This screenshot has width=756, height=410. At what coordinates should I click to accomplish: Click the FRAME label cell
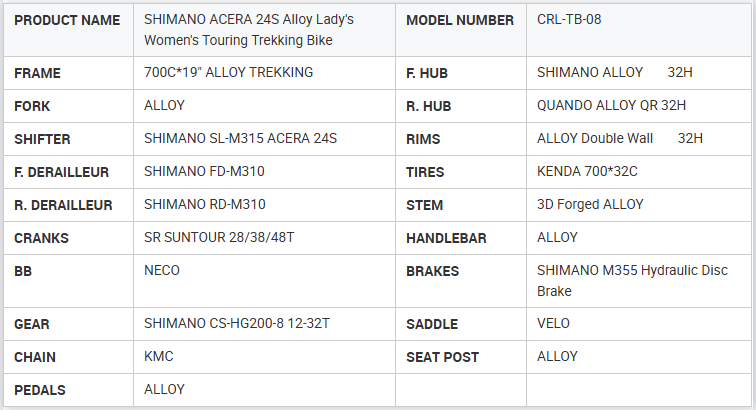38,73
